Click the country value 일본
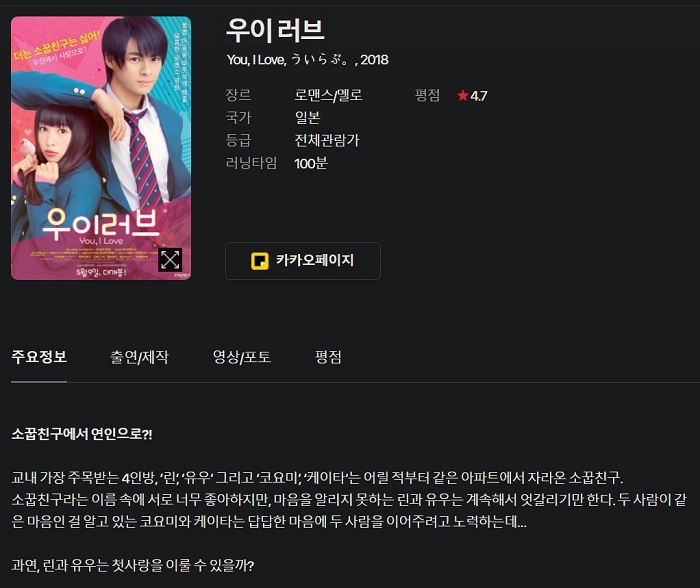This screenshot has width=700, height=588. point(307,118)
